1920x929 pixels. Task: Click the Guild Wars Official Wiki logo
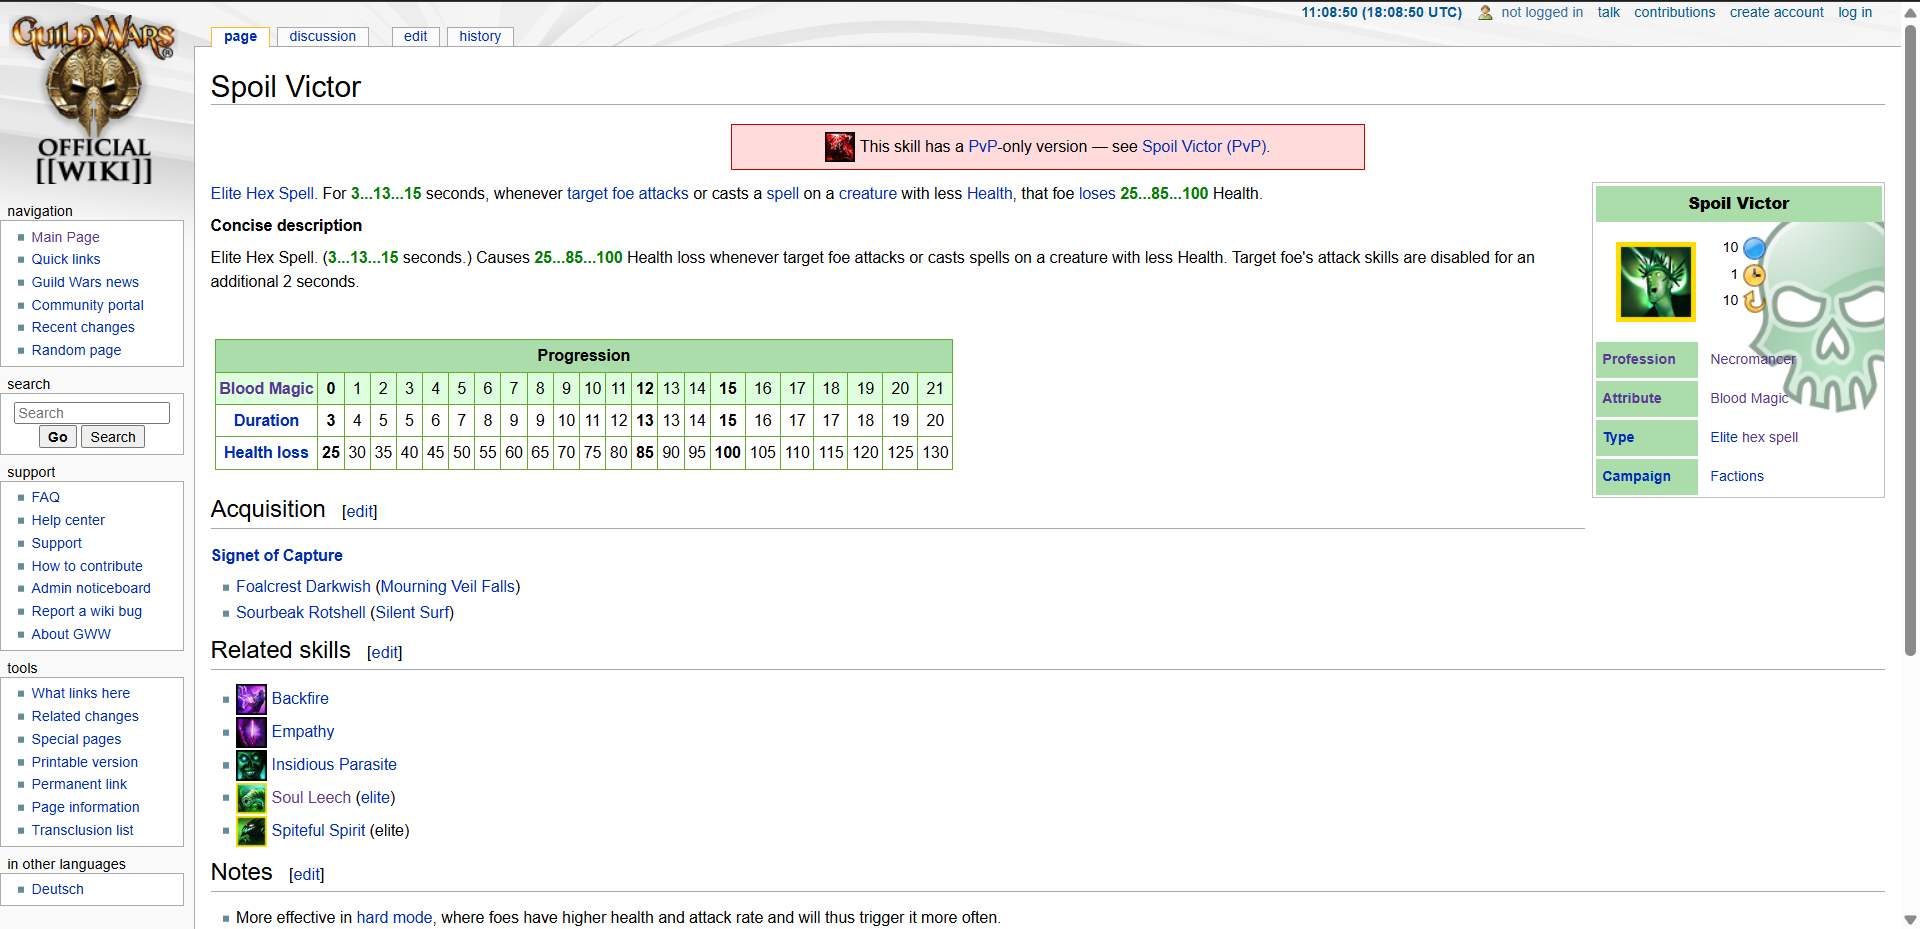click(x=94, y=98)
